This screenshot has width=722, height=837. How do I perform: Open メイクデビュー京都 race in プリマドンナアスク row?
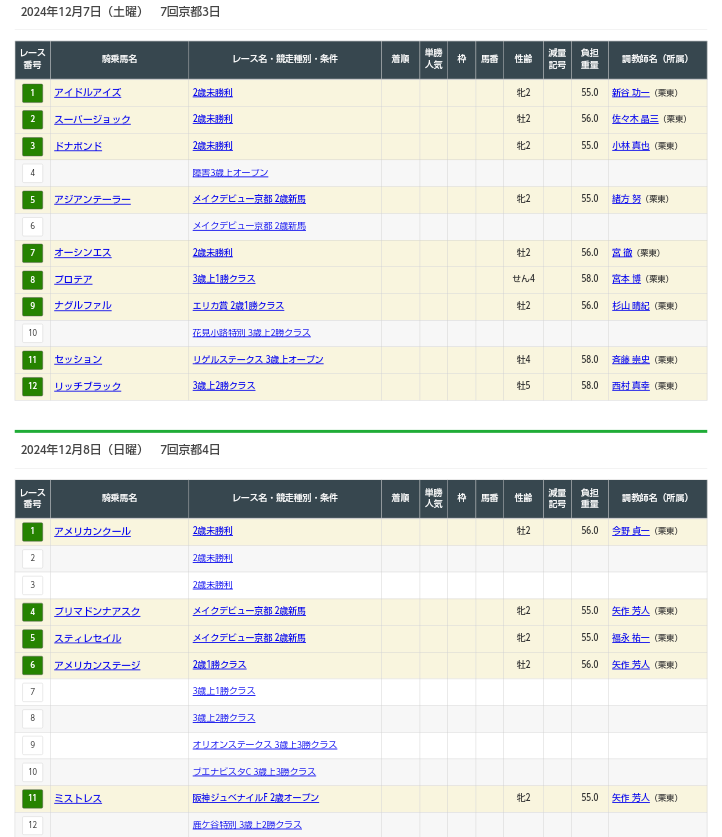coord(249,611)
